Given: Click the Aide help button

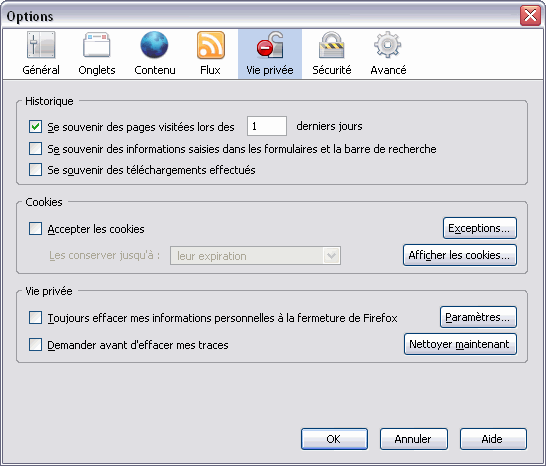Looking at the screenshot, I should pyautogui.click(x=493, y=439).
